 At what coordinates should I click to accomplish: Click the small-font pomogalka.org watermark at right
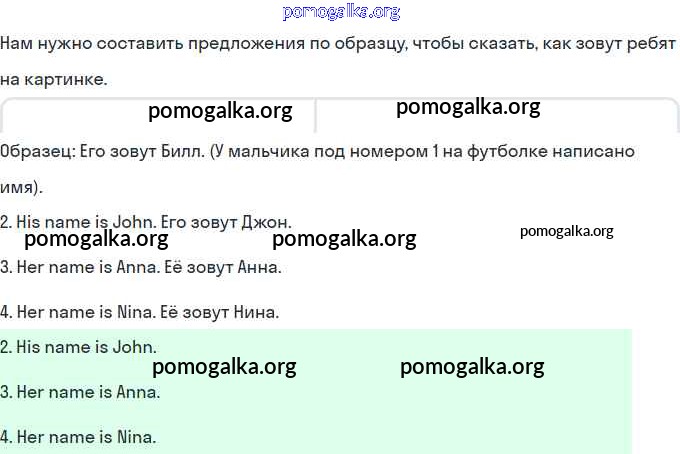point(566,231)
